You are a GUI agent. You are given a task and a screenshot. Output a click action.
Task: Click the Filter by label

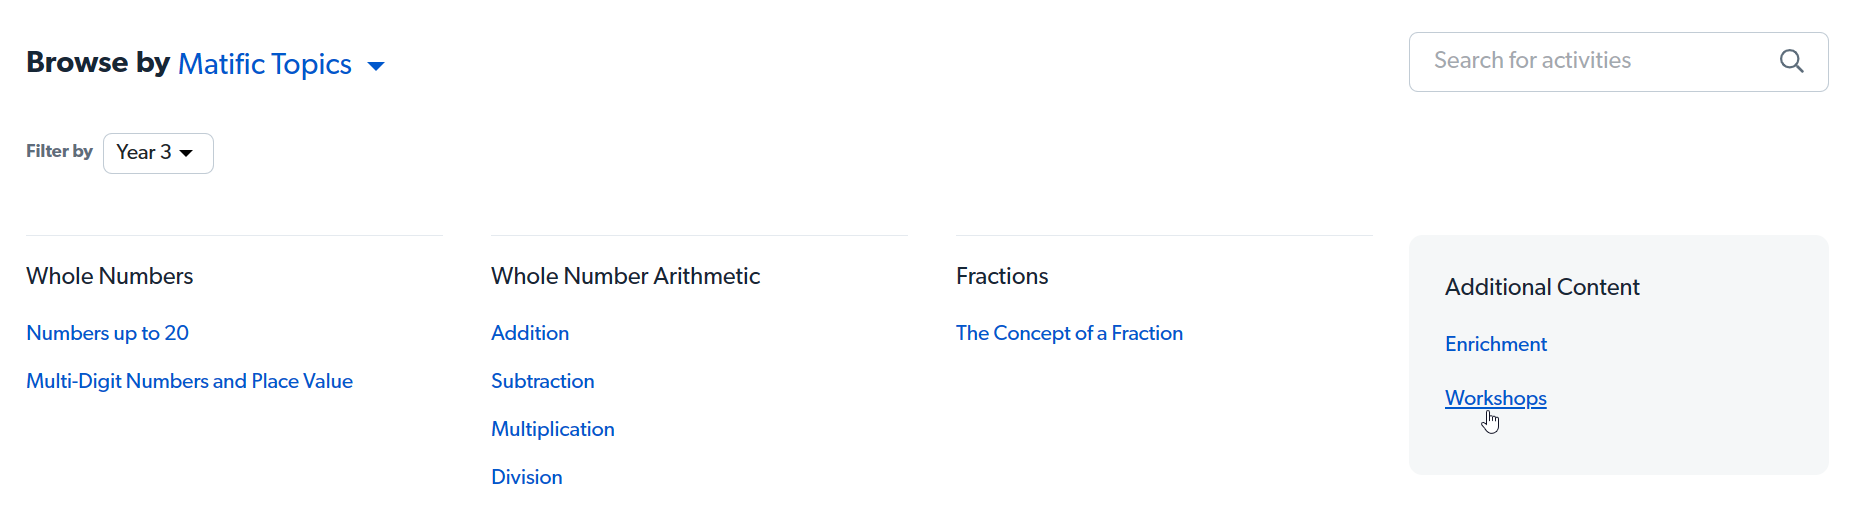click(x=59, y=151)
